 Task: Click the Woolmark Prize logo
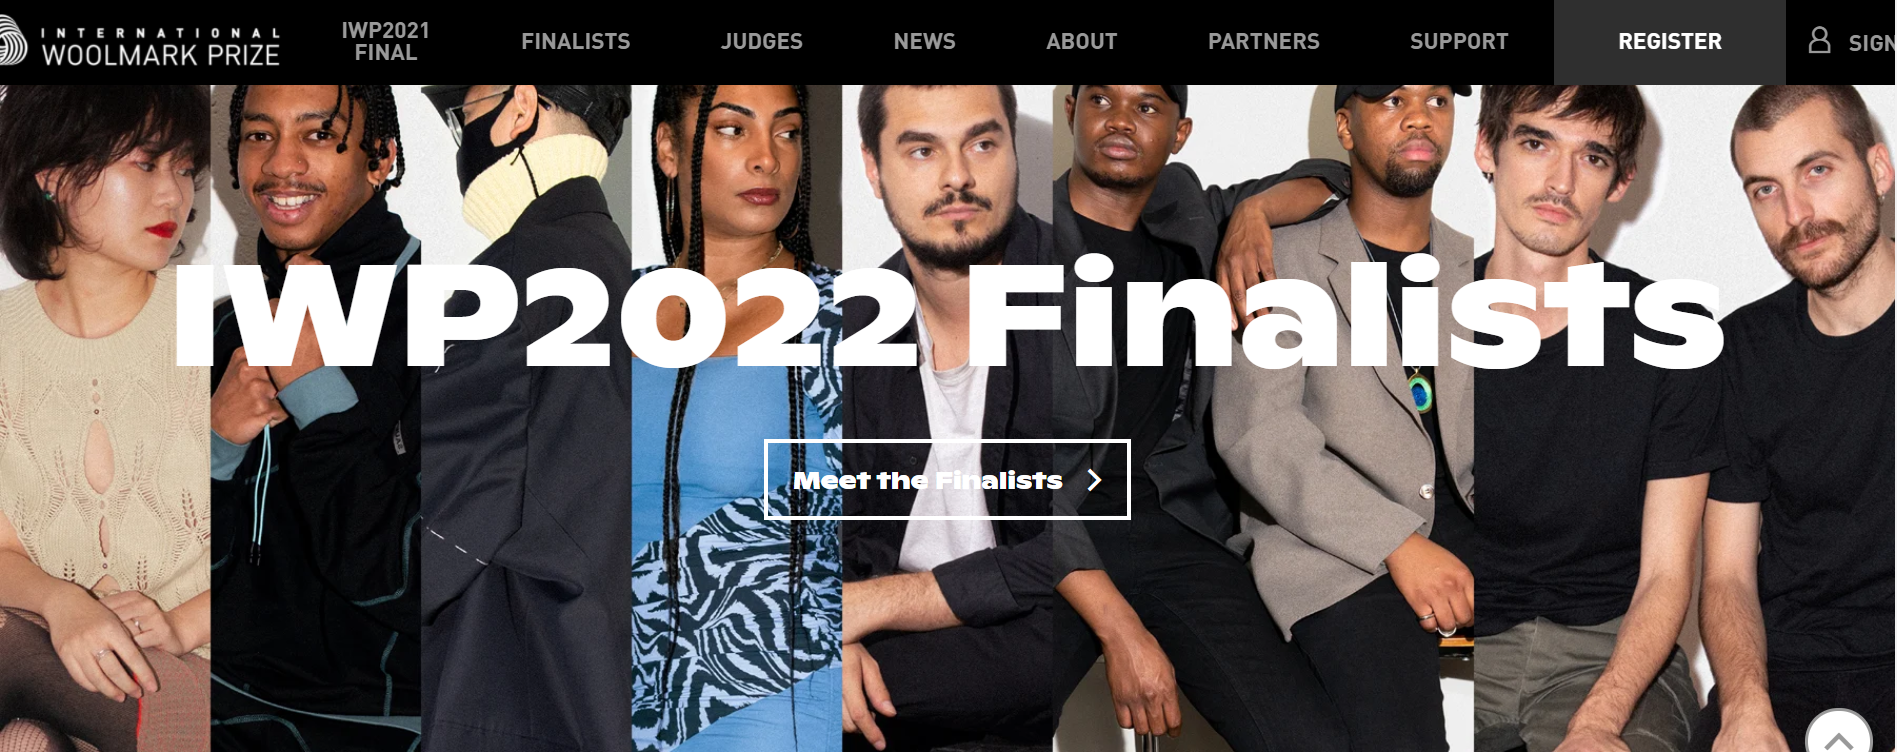click(x=140, y=42)
